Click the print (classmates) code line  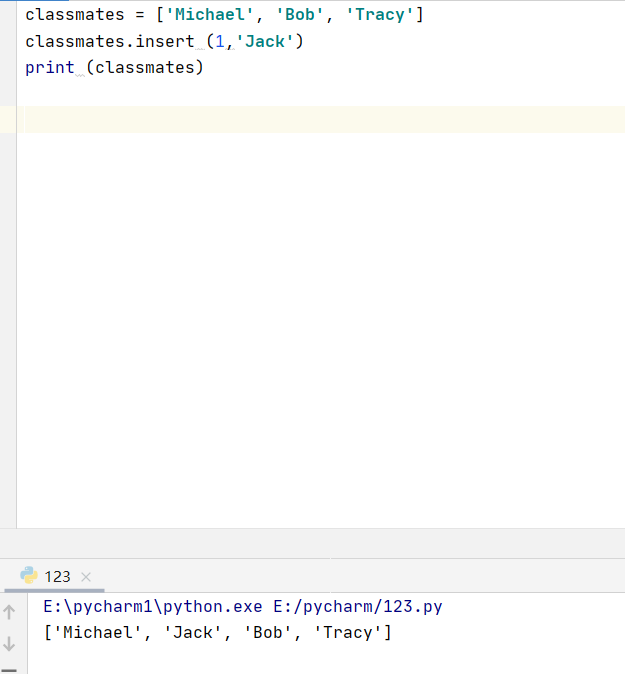click(114, 67)
